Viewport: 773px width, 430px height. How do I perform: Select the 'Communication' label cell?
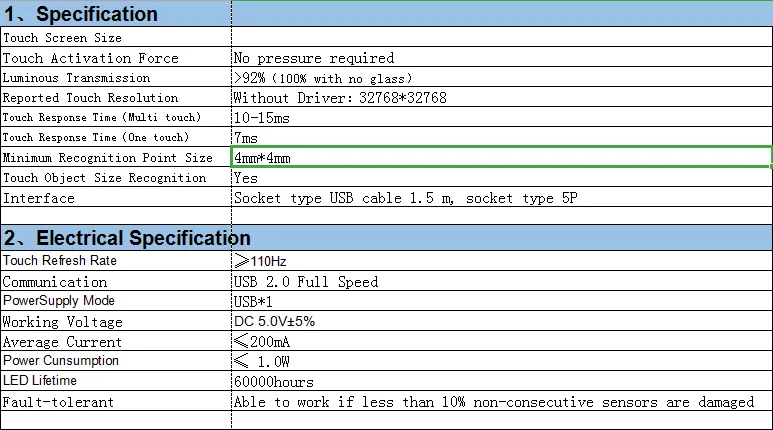pyautogui.click(x=116, y=281)
